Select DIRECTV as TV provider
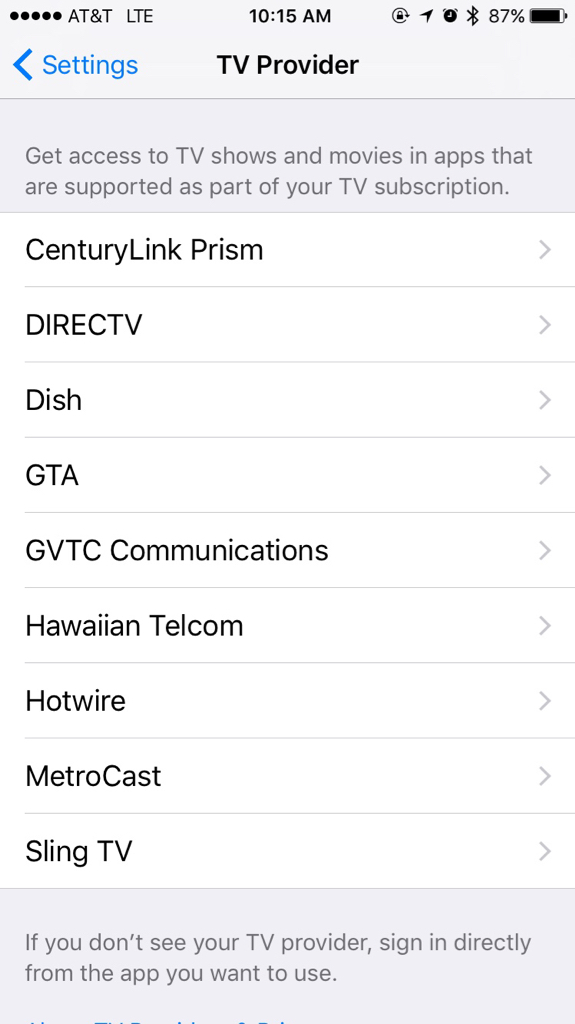This screenshot has height=1024, width=575. pyautogui.click(x=288, y=325)
